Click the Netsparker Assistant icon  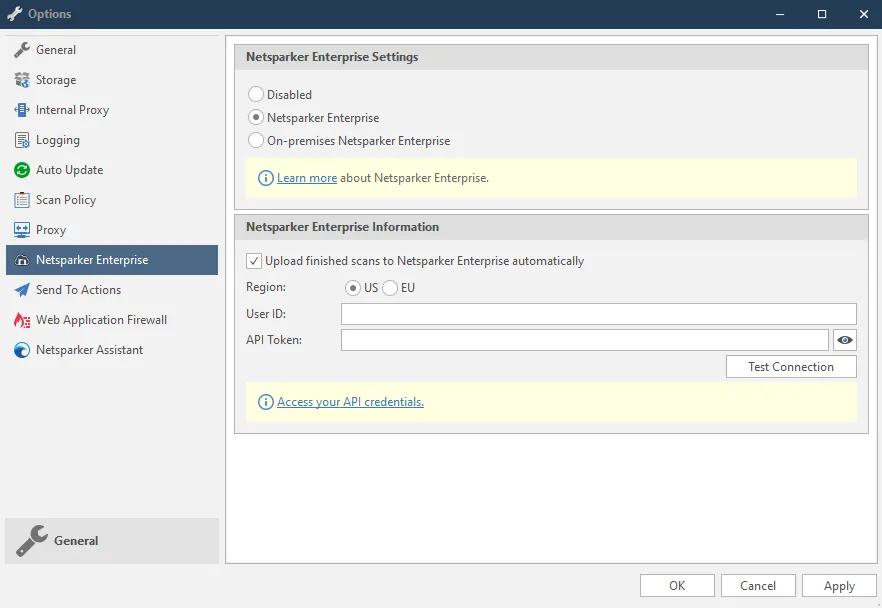(22, 350)
